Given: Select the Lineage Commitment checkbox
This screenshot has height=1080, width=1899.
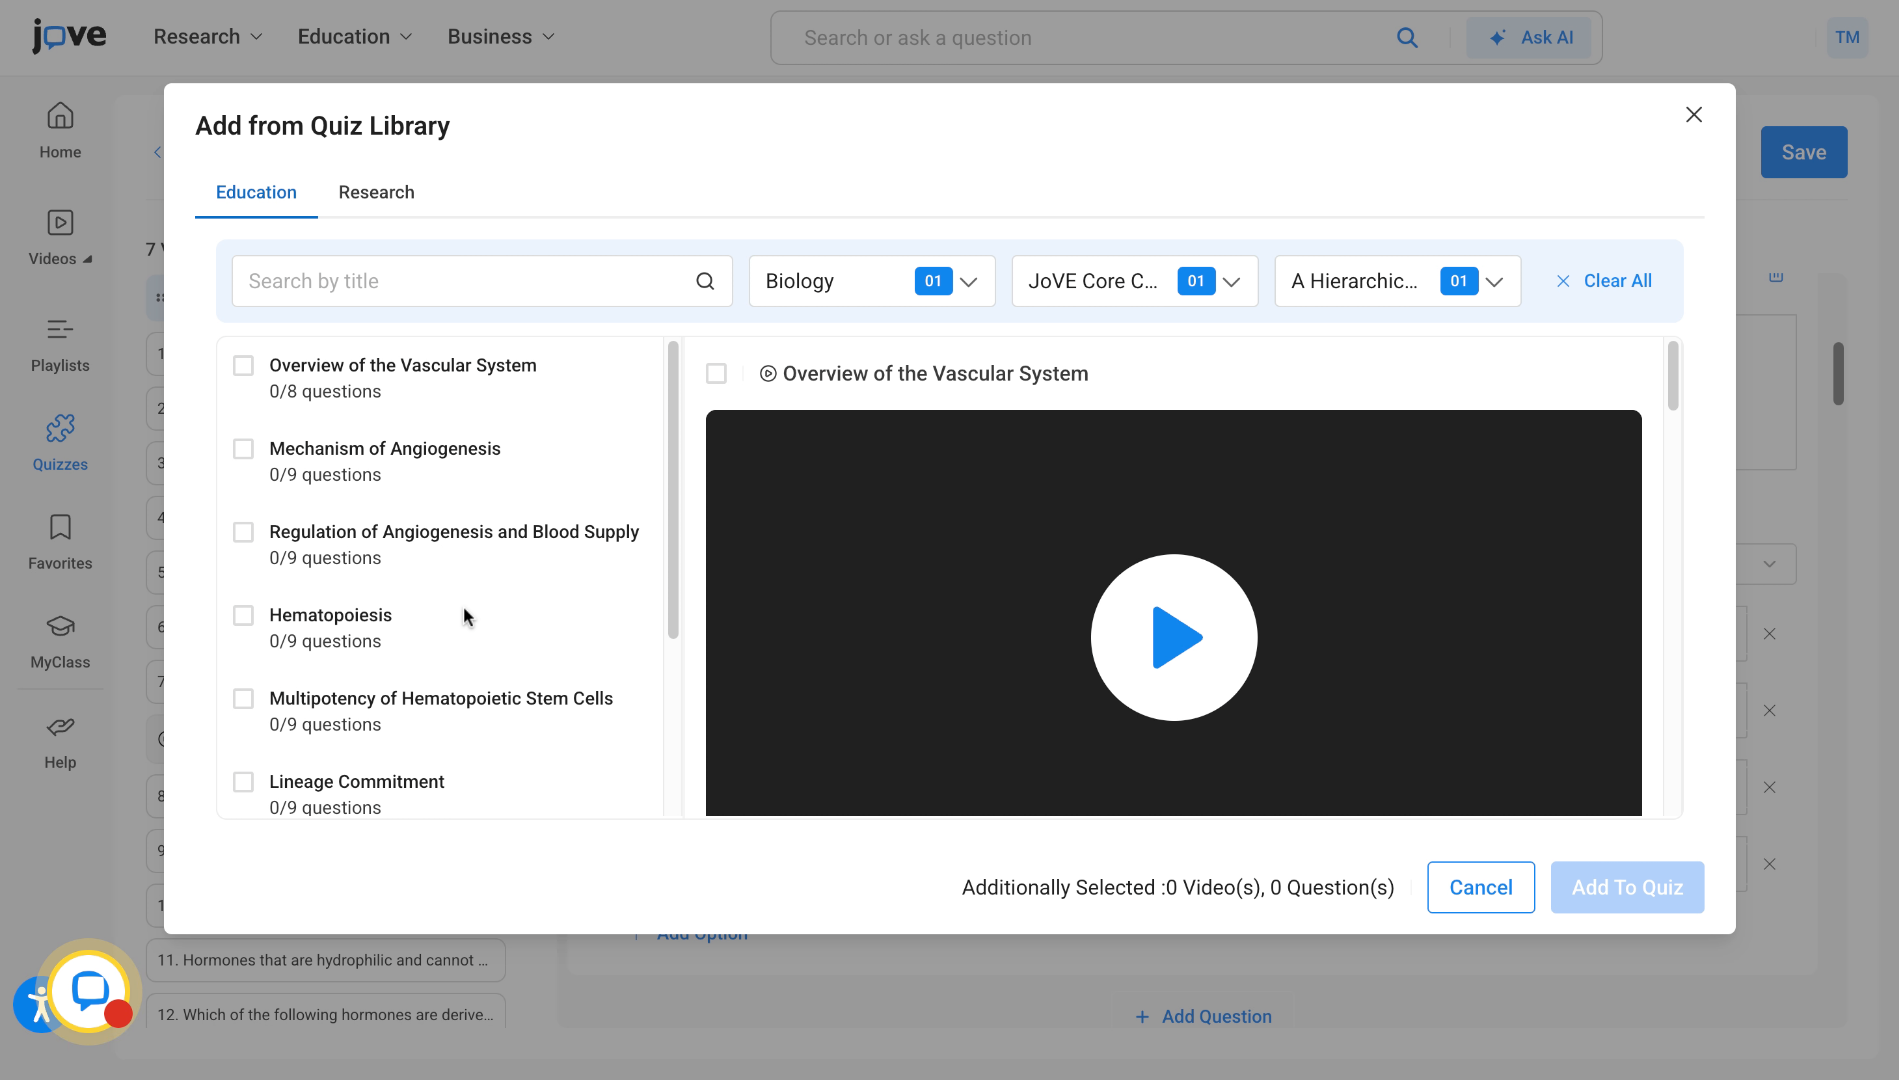Looking at the screenshot, I should (243, 782).
